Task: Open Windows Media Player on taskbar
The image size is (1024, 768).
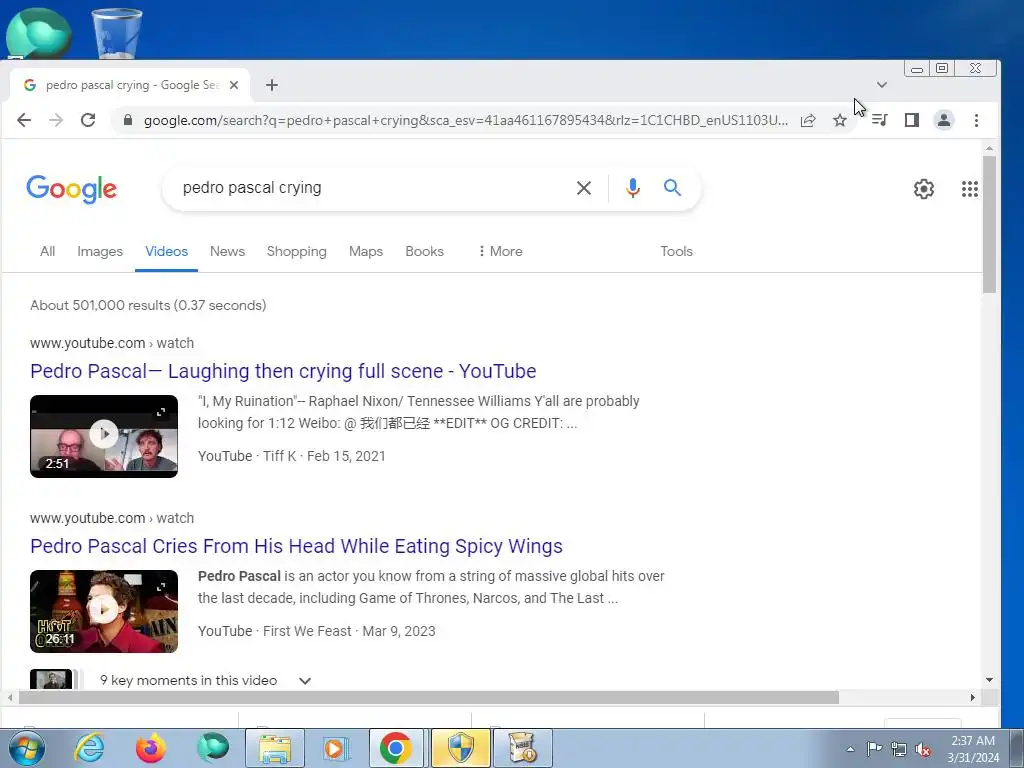Action: click(336, 748)
